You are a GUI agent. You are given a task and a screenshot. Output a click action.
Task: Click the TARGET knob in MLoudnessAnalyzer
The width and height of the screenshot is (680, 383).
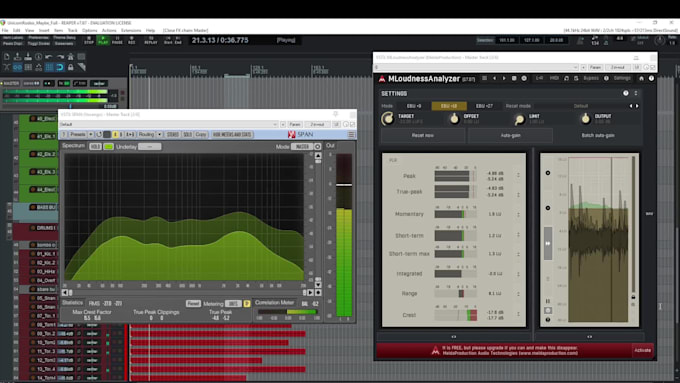[x=387, y=118]
